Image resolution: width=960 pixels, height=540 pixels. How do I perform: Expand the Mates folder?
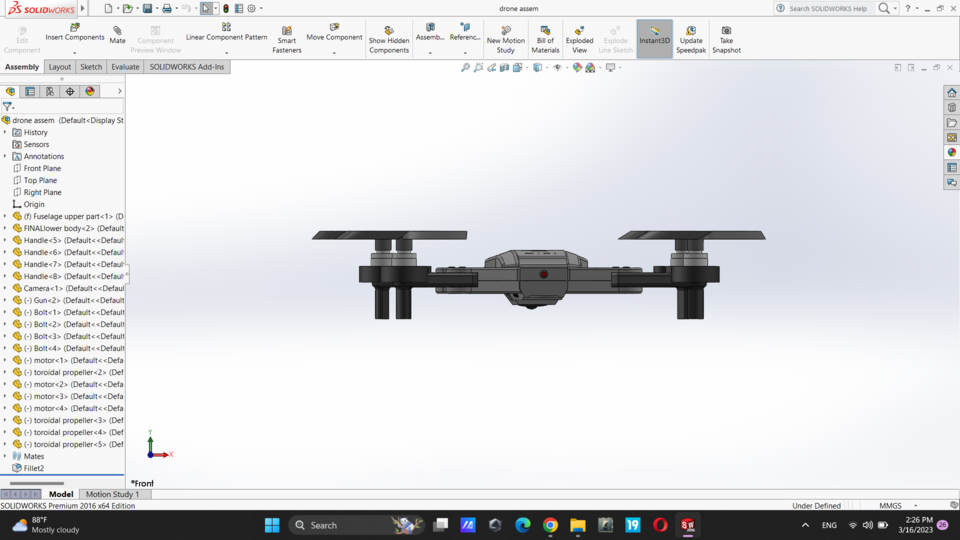(x=6, y=456)
